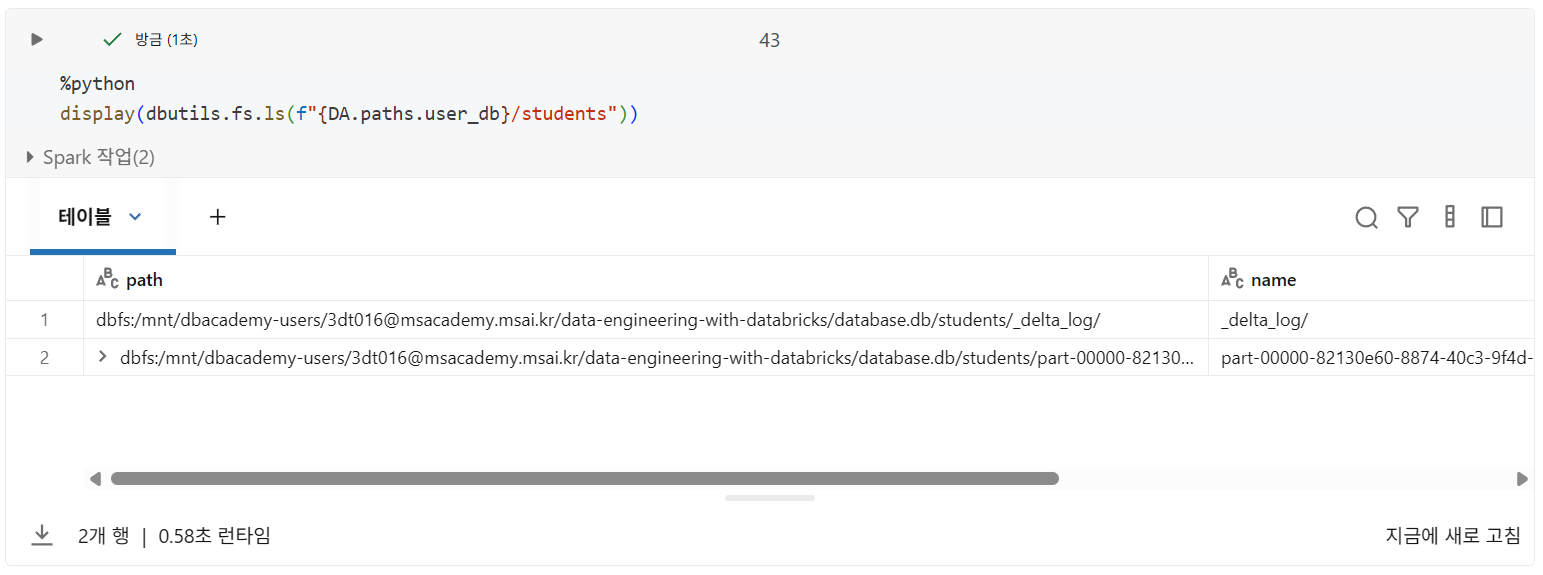Image resolution: width=1543 pixels, height=575 pixels.
Task: Download results with the download arrow icon
Action: (41, 536)
